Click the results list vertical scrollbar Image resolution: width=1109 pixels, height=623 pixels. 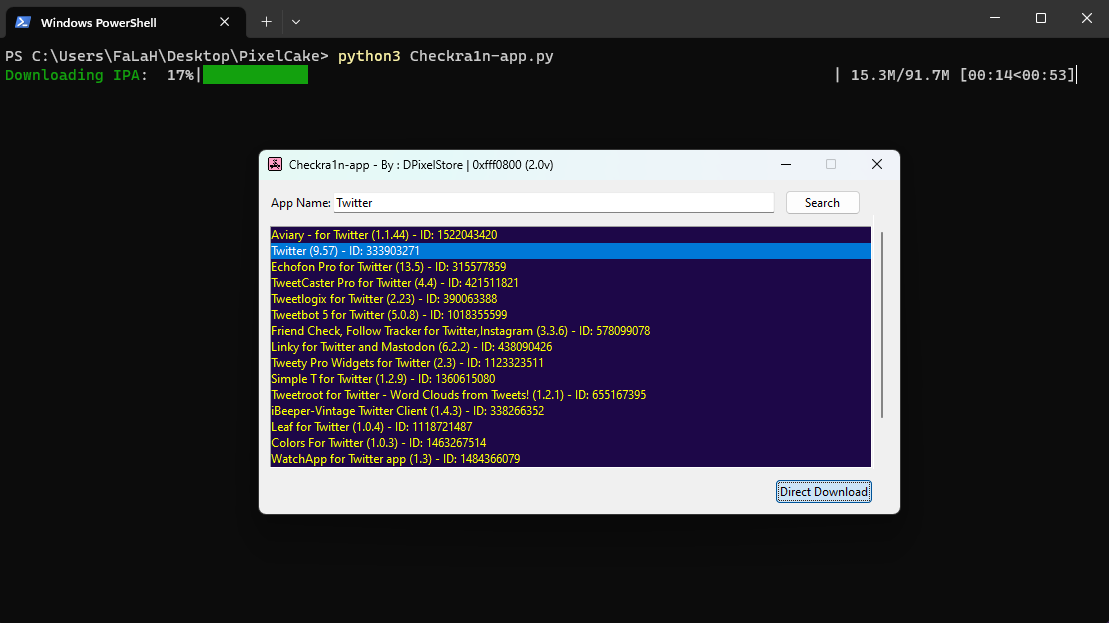click(x=881, y=325)
